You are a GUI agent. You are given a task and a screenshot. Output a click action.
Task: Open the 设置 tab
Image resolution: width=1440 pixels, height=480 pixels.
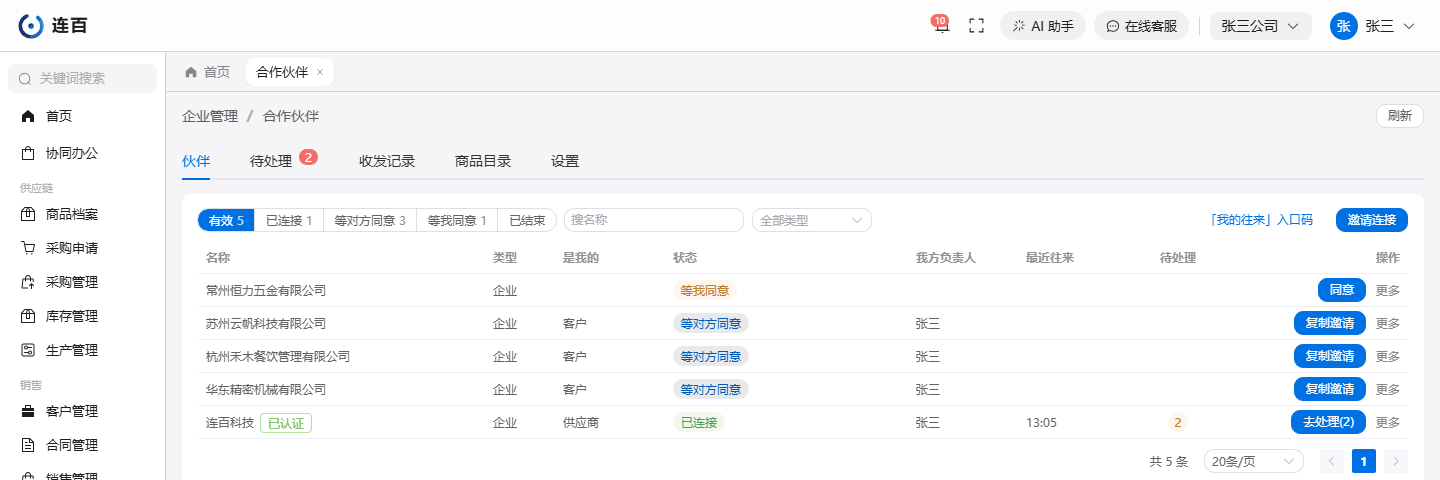tap(565, 161)
